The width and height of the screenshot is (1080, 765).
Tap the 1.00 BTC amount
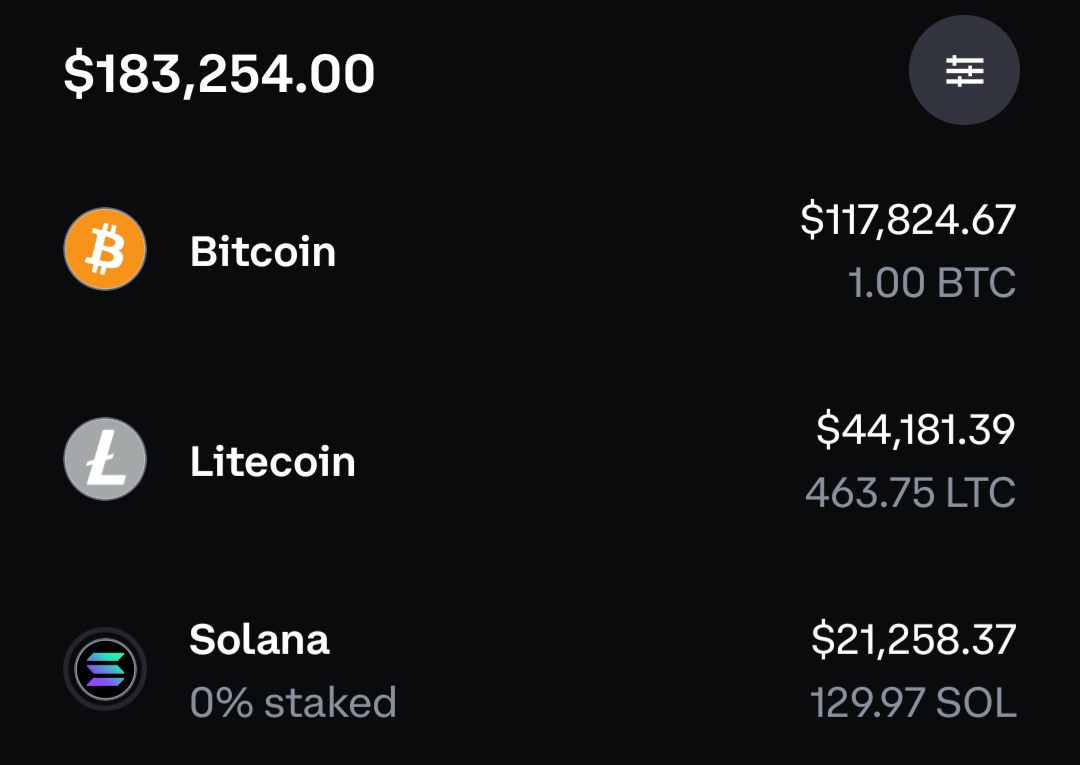tap(932, 282)
